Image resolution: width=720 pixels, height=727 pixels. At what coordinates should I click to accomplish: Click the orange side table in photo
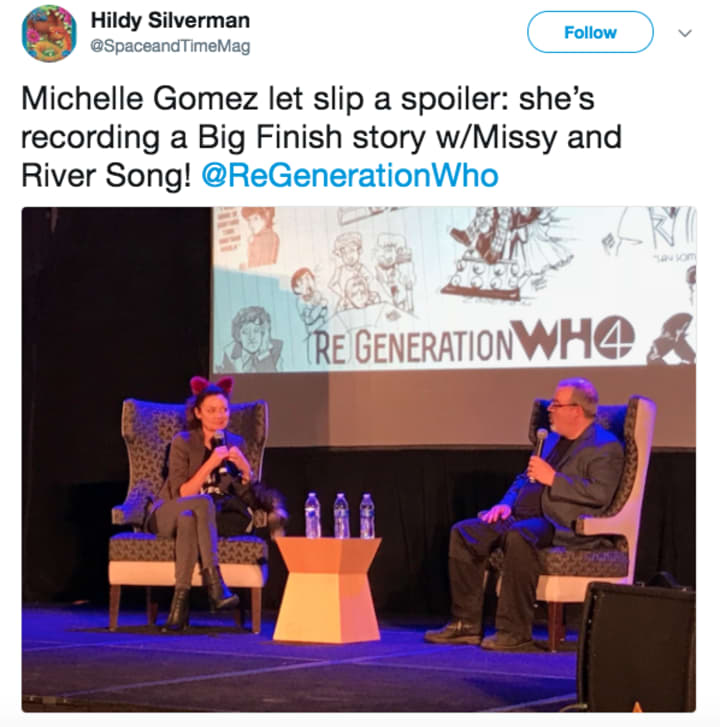coord(327,589)
